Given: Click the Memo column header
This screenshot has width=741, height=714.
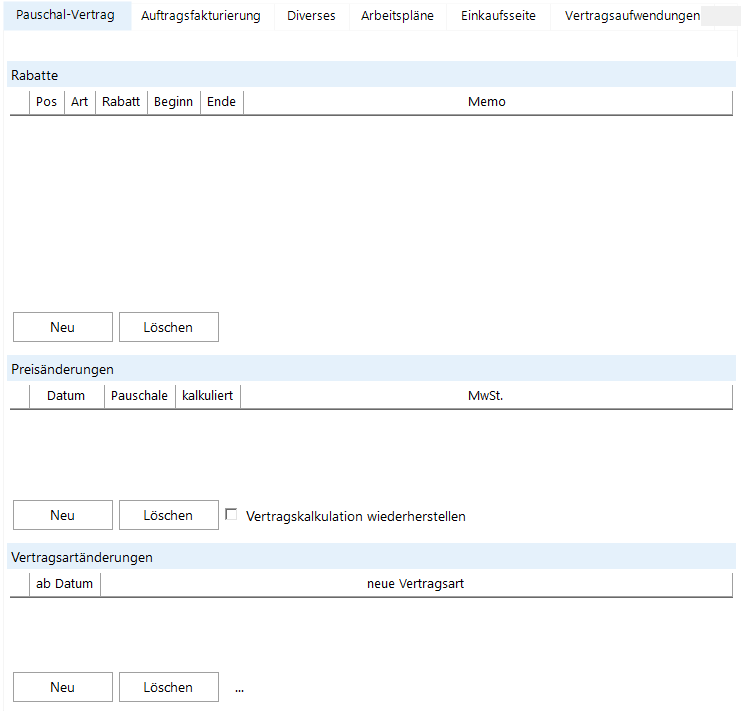Looking at the screenshot, I should pos(487,102).
